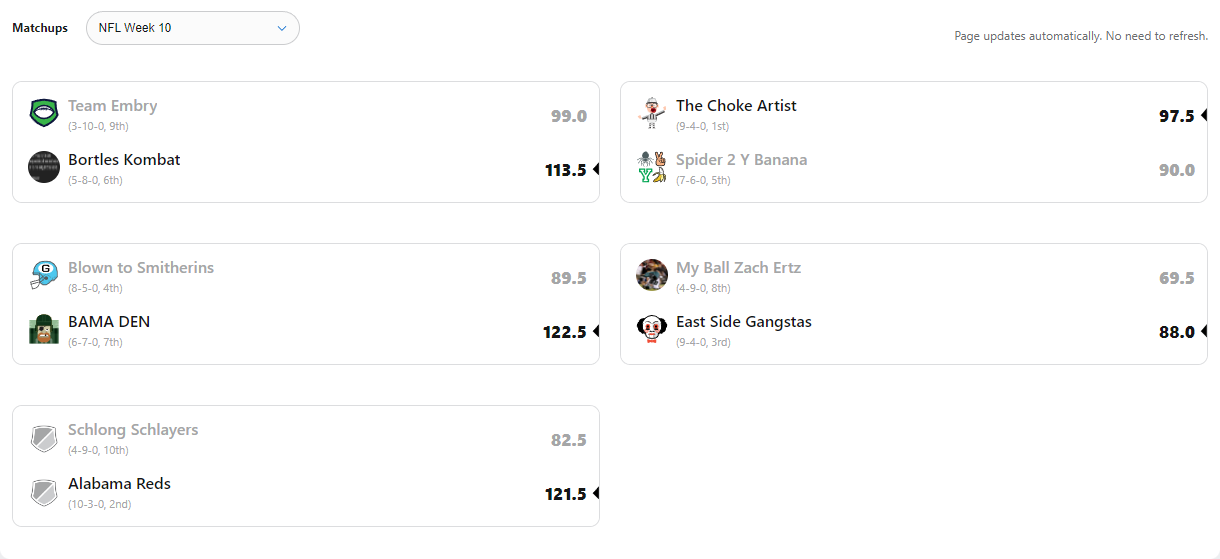This screenshot has height=559, width=1220.
Task: Click My Ball Zach Ertz avatar
Action: pos(652,275)
